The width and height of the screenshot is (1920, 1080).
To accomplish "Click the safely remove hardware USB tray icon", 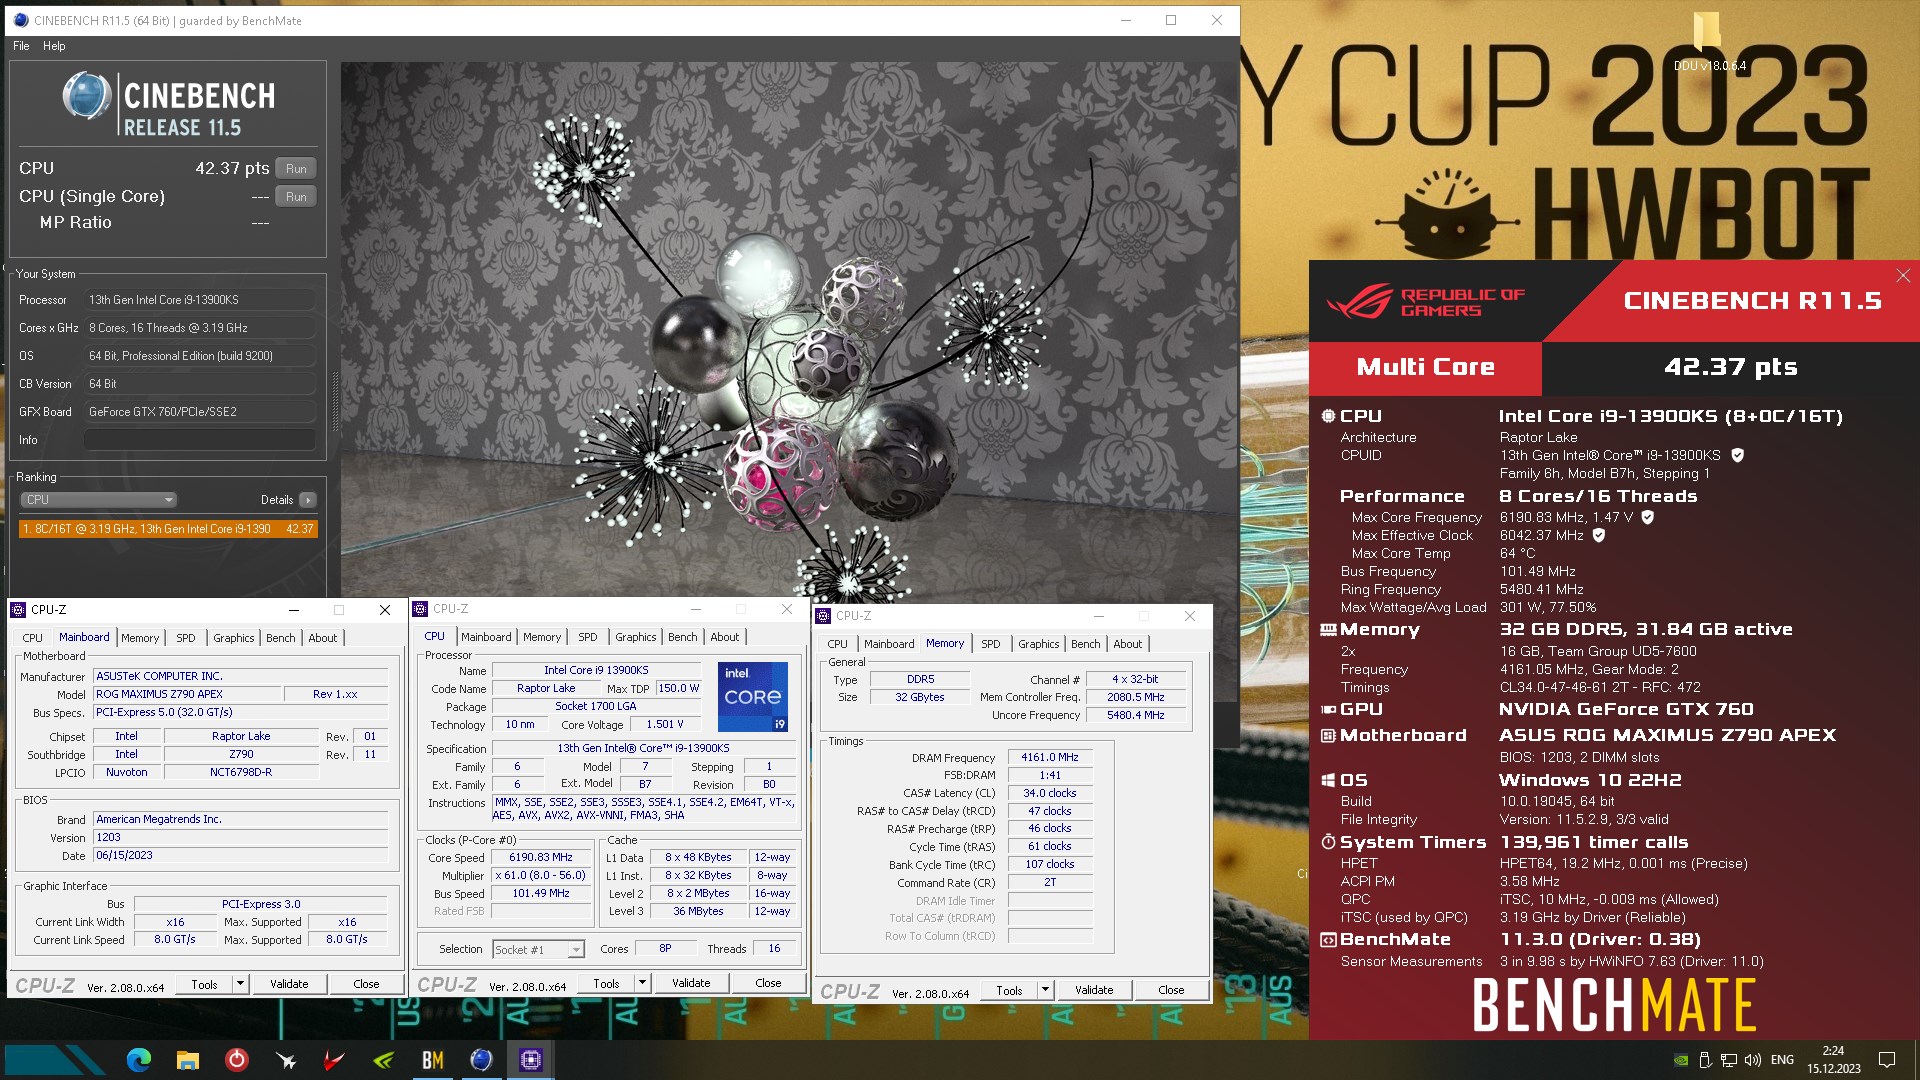I will [x=1706, y=1060].
